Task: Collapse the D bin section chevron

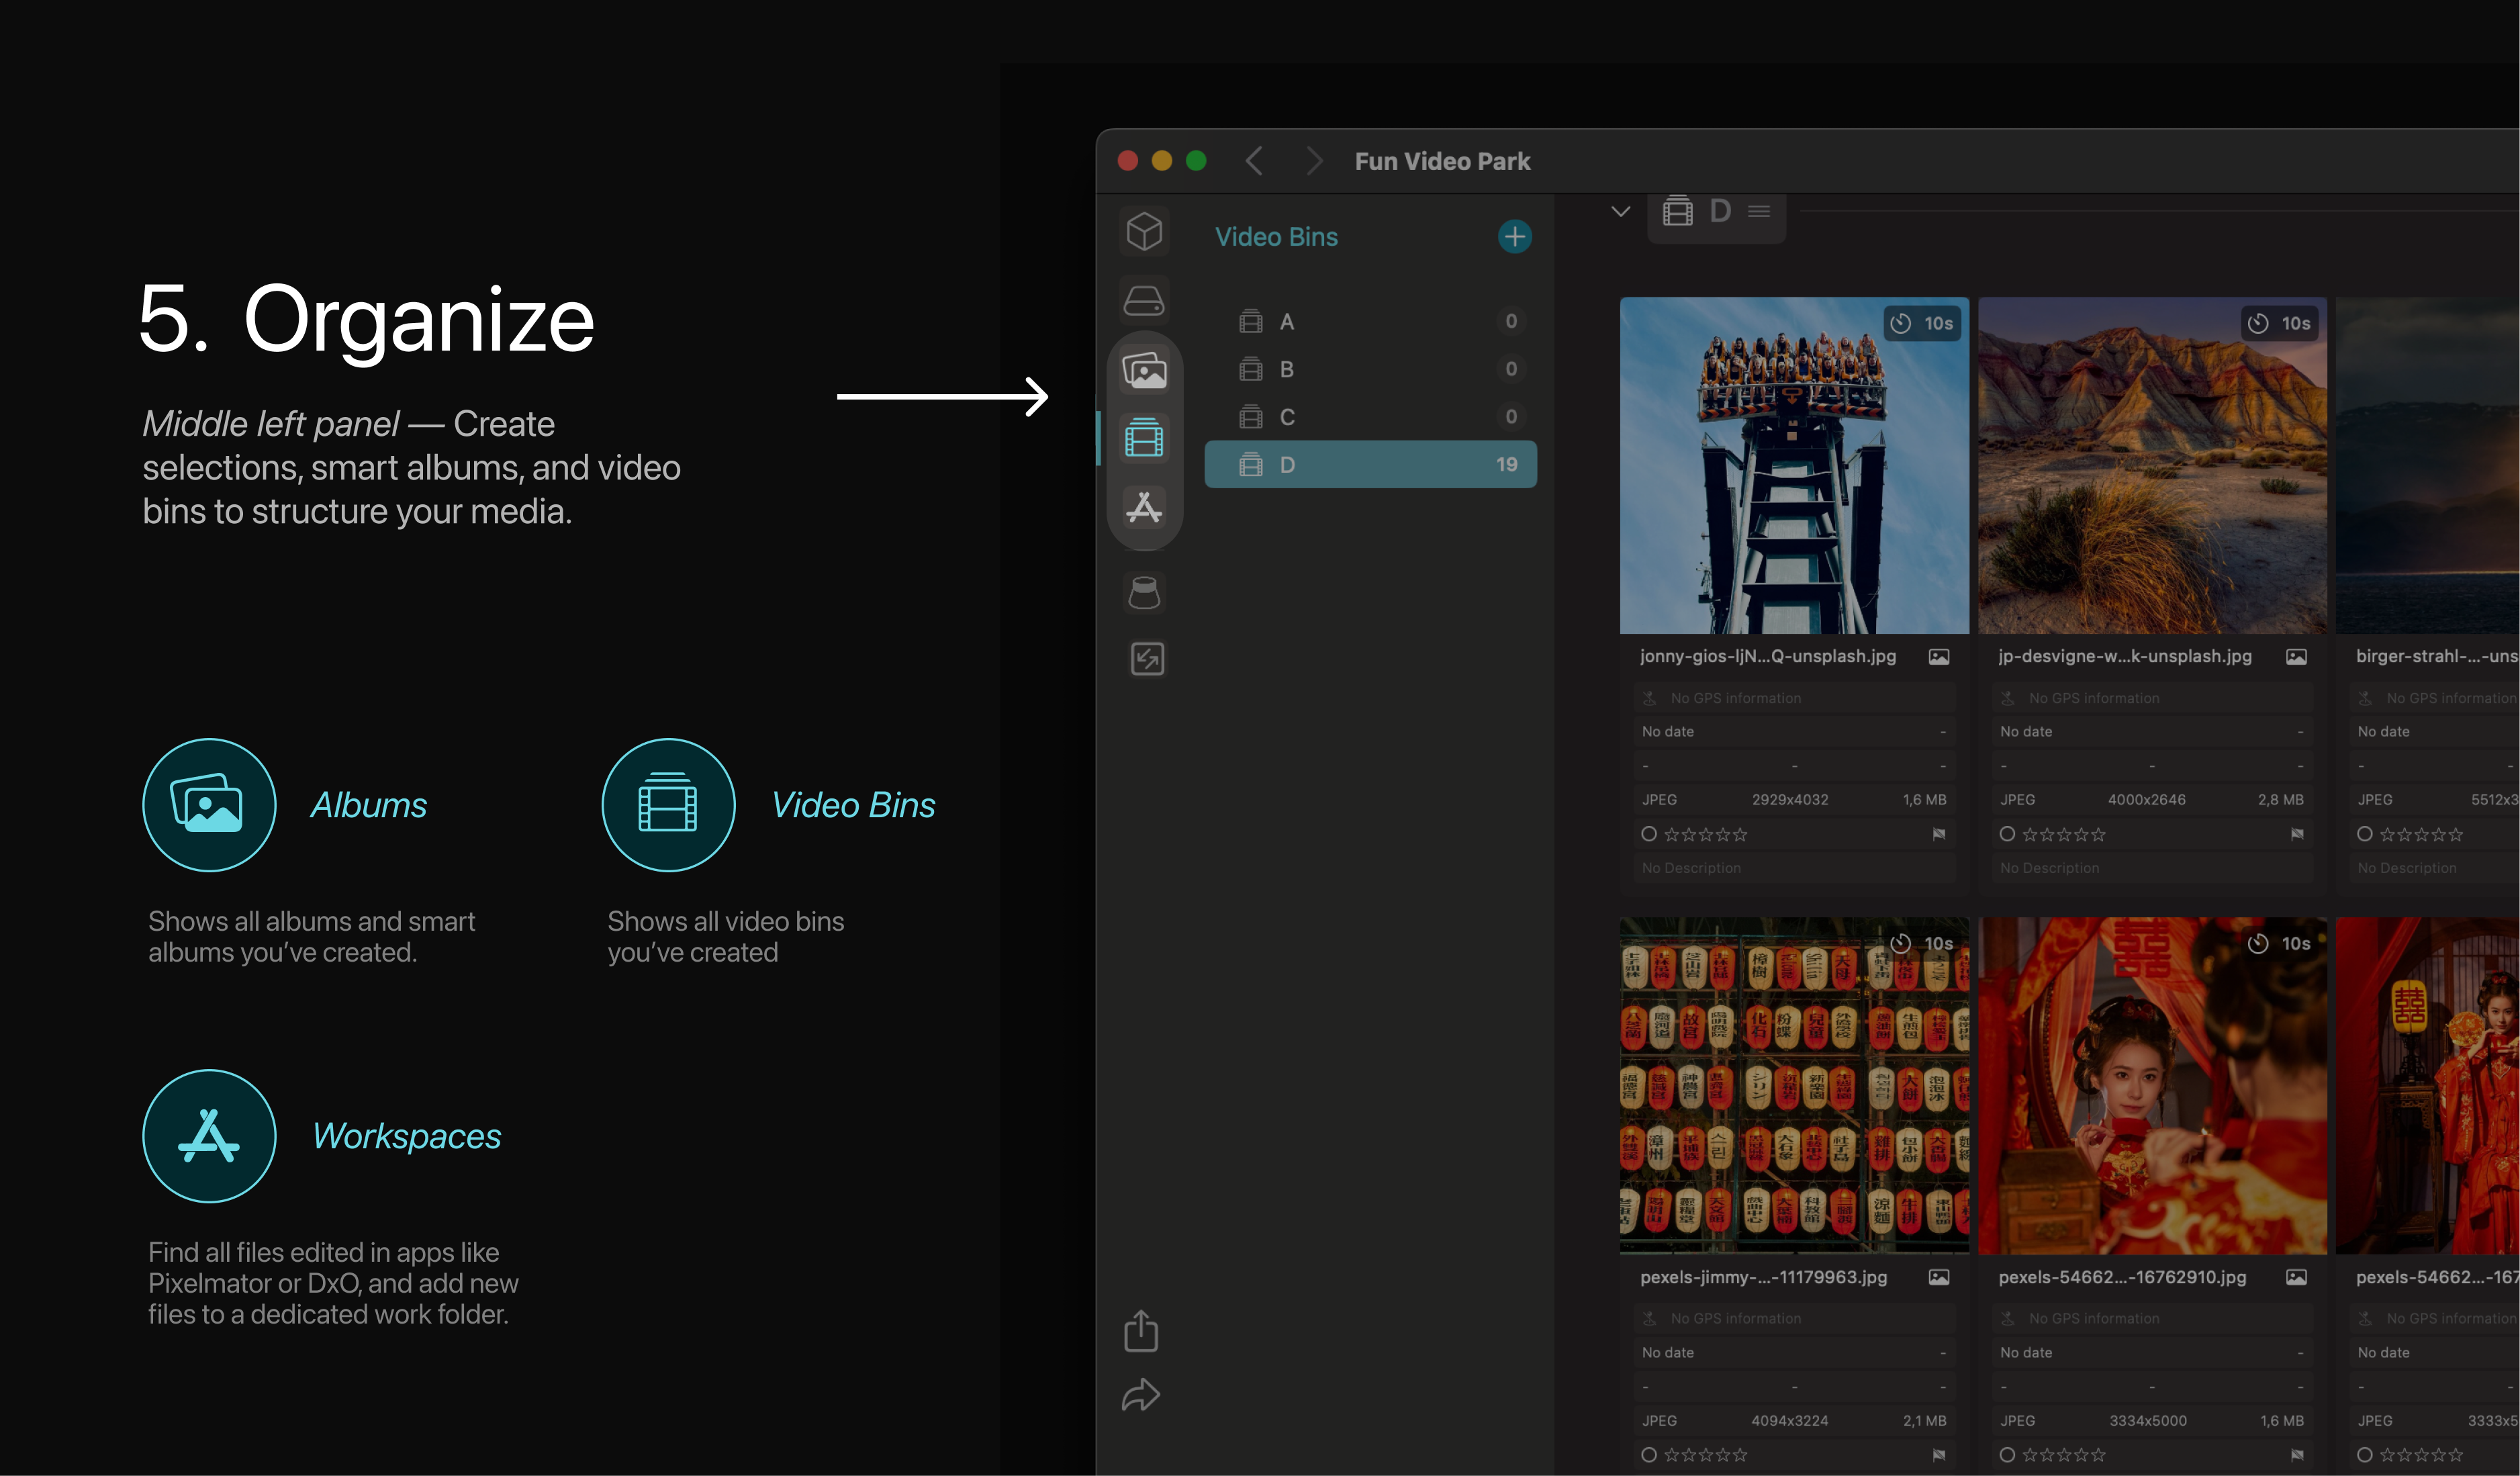Action: [x=1621, y=211]
